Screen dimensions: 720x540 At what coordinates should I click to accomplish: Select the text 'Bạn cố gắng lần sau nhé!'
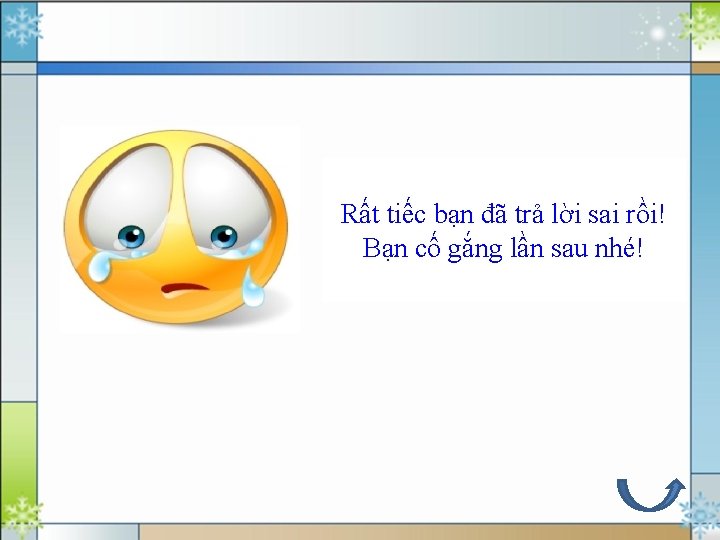coord(502,249)
